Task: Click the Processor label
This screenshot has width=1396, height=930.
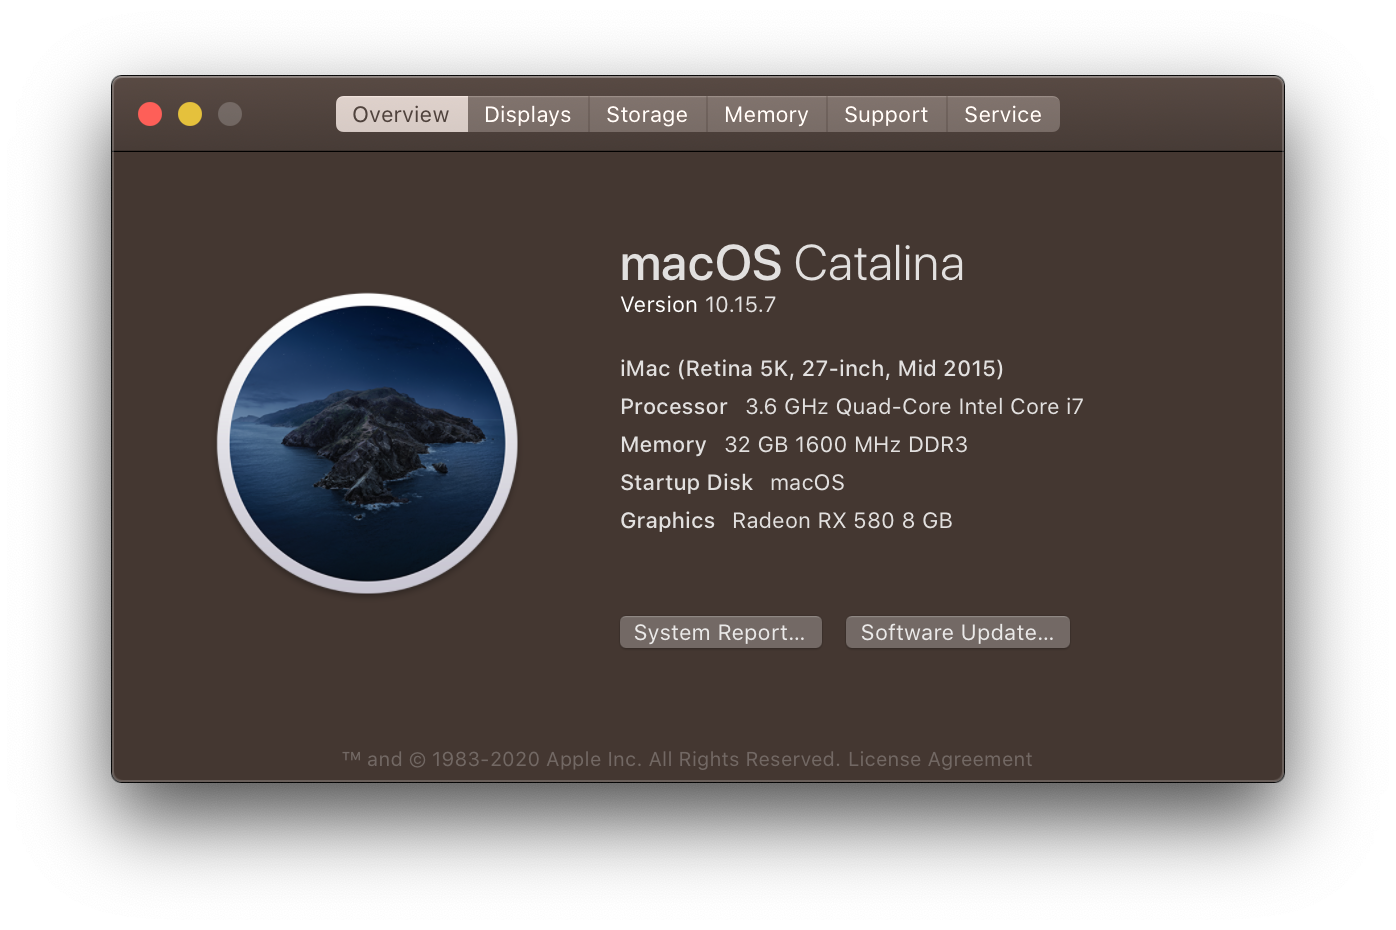Action: [674, 407]
